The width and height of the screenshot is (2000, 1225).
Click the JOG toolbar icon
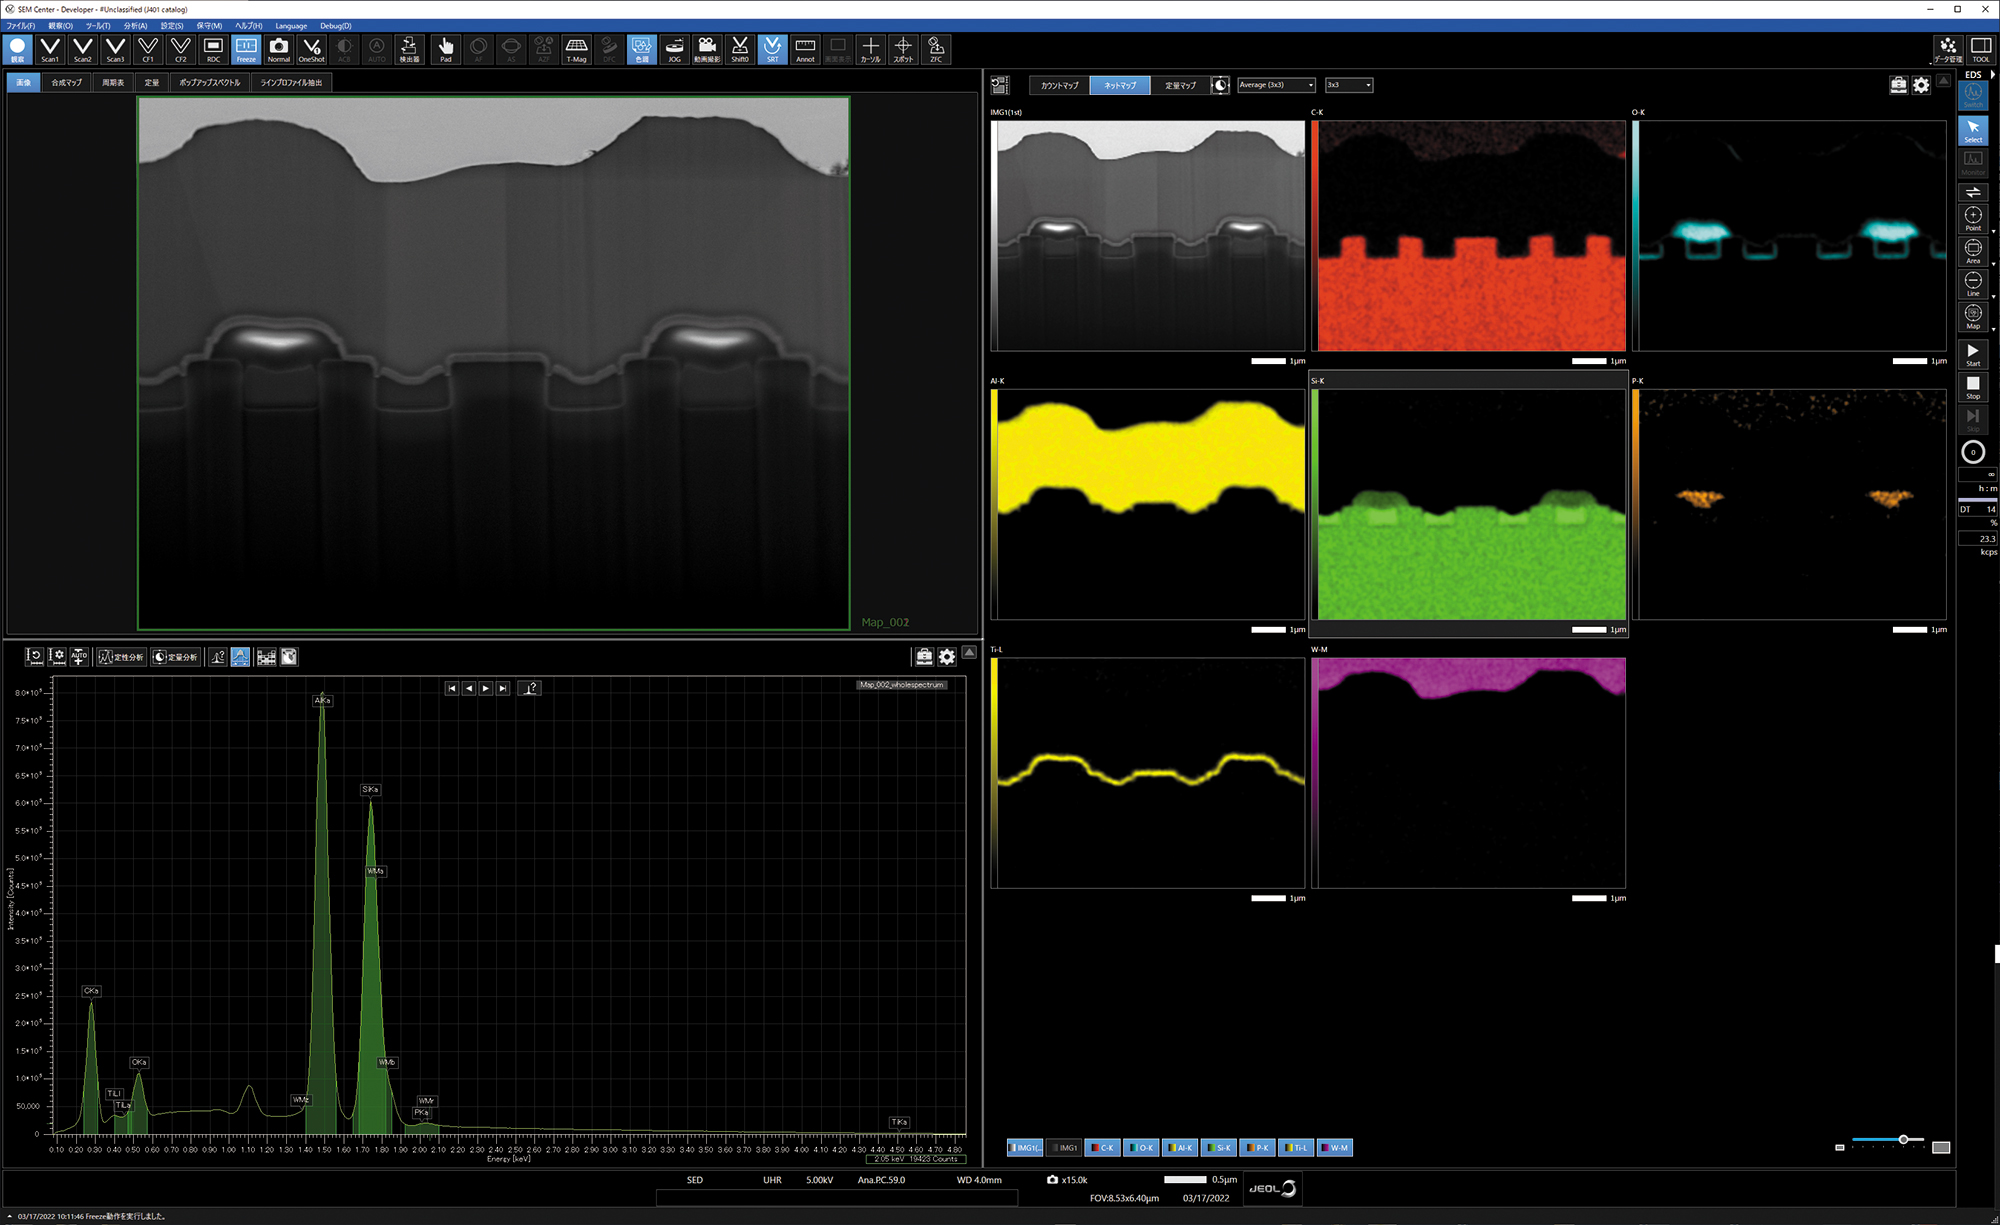pyautogui.click(x=674, y=49)
